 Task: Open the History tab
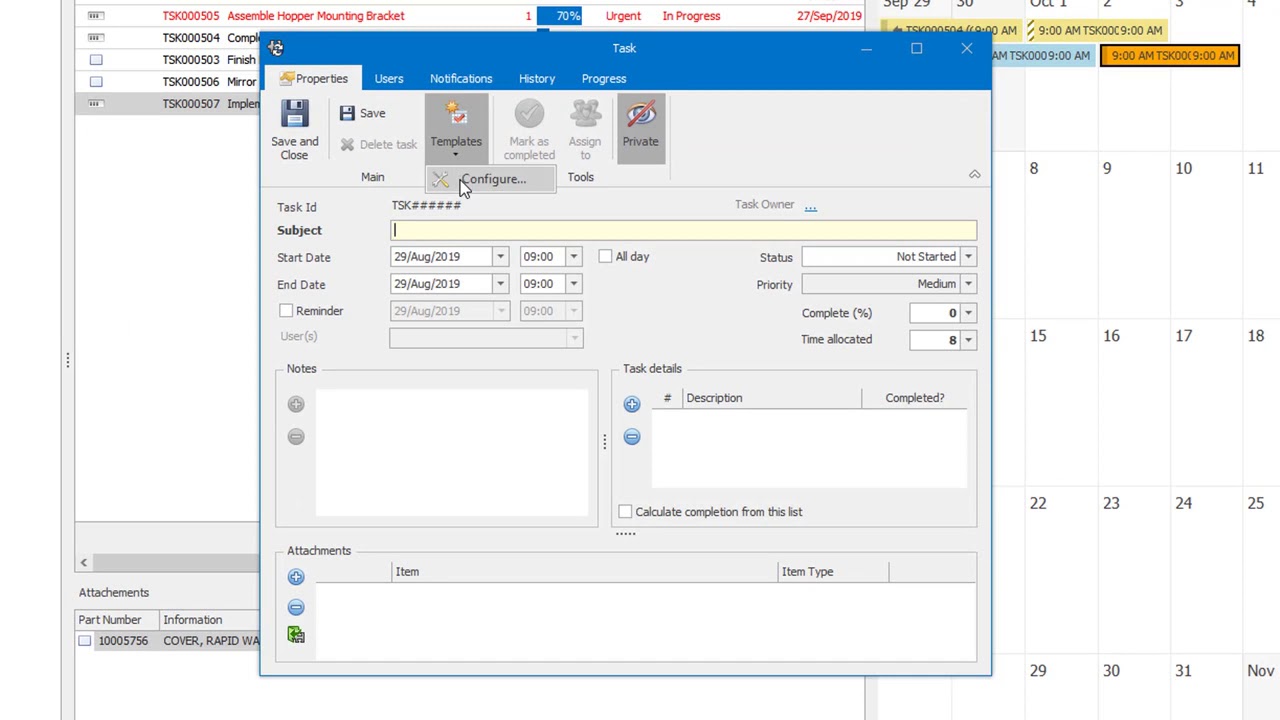tap(537, 79)
